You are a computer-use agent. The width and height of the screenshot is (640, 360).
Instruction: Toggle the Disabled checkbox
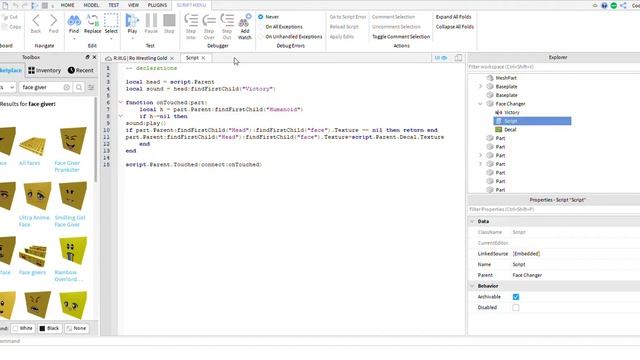516,307
